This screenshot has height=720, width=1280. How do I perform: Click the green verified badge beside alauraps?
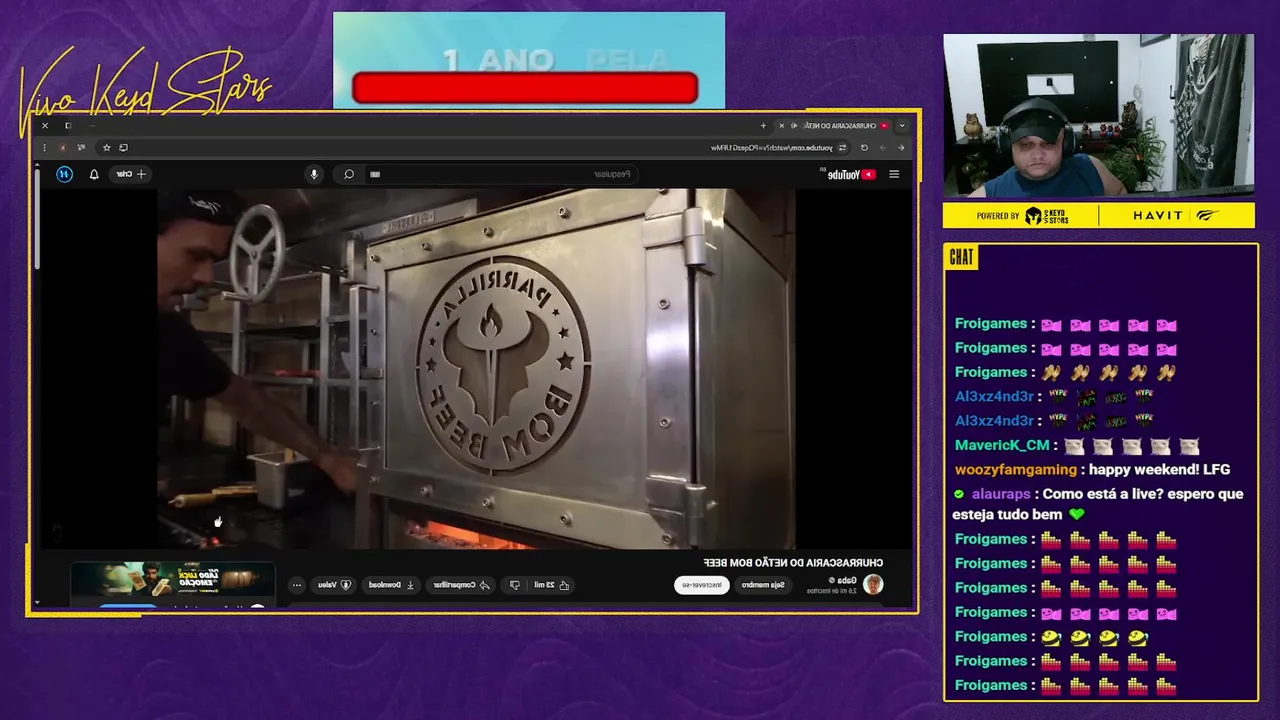[x=959, y=494]
